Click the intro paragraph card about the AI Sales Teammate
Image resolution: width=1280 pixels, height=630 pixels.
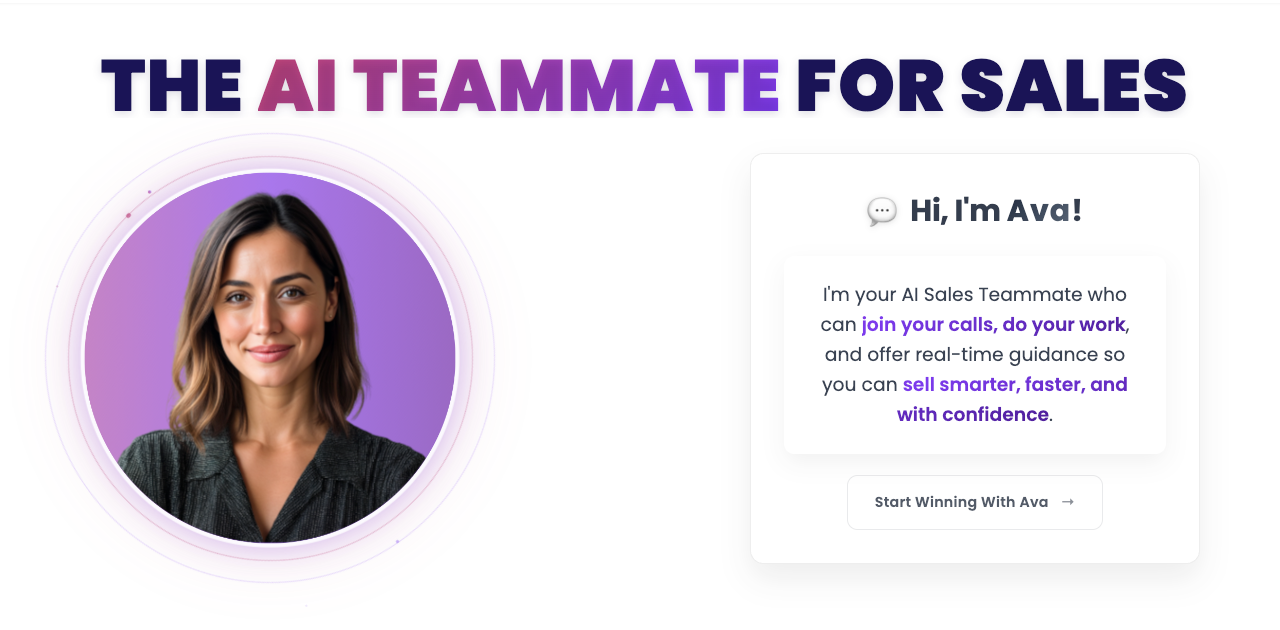tap(975, 355)
